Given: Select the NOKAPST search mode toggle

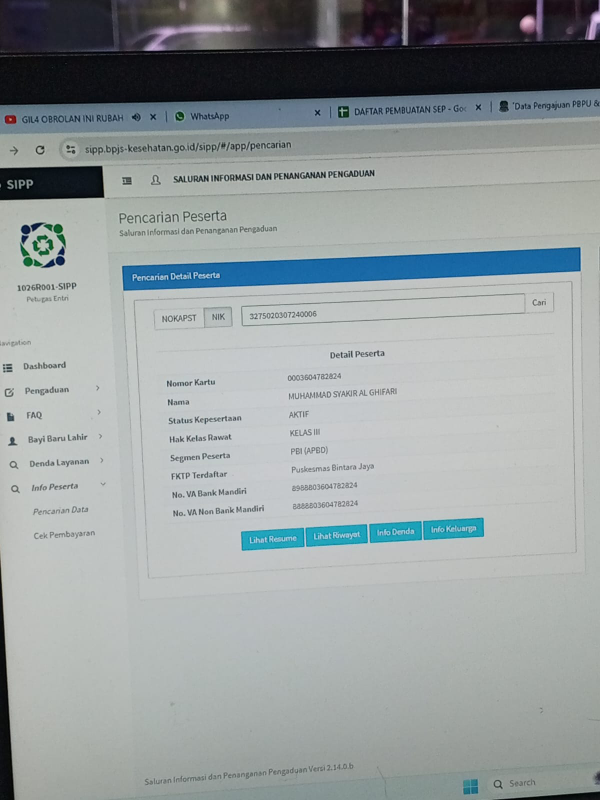Looking at the screenshot, I should pyautogui.click(x=179, y=318).
